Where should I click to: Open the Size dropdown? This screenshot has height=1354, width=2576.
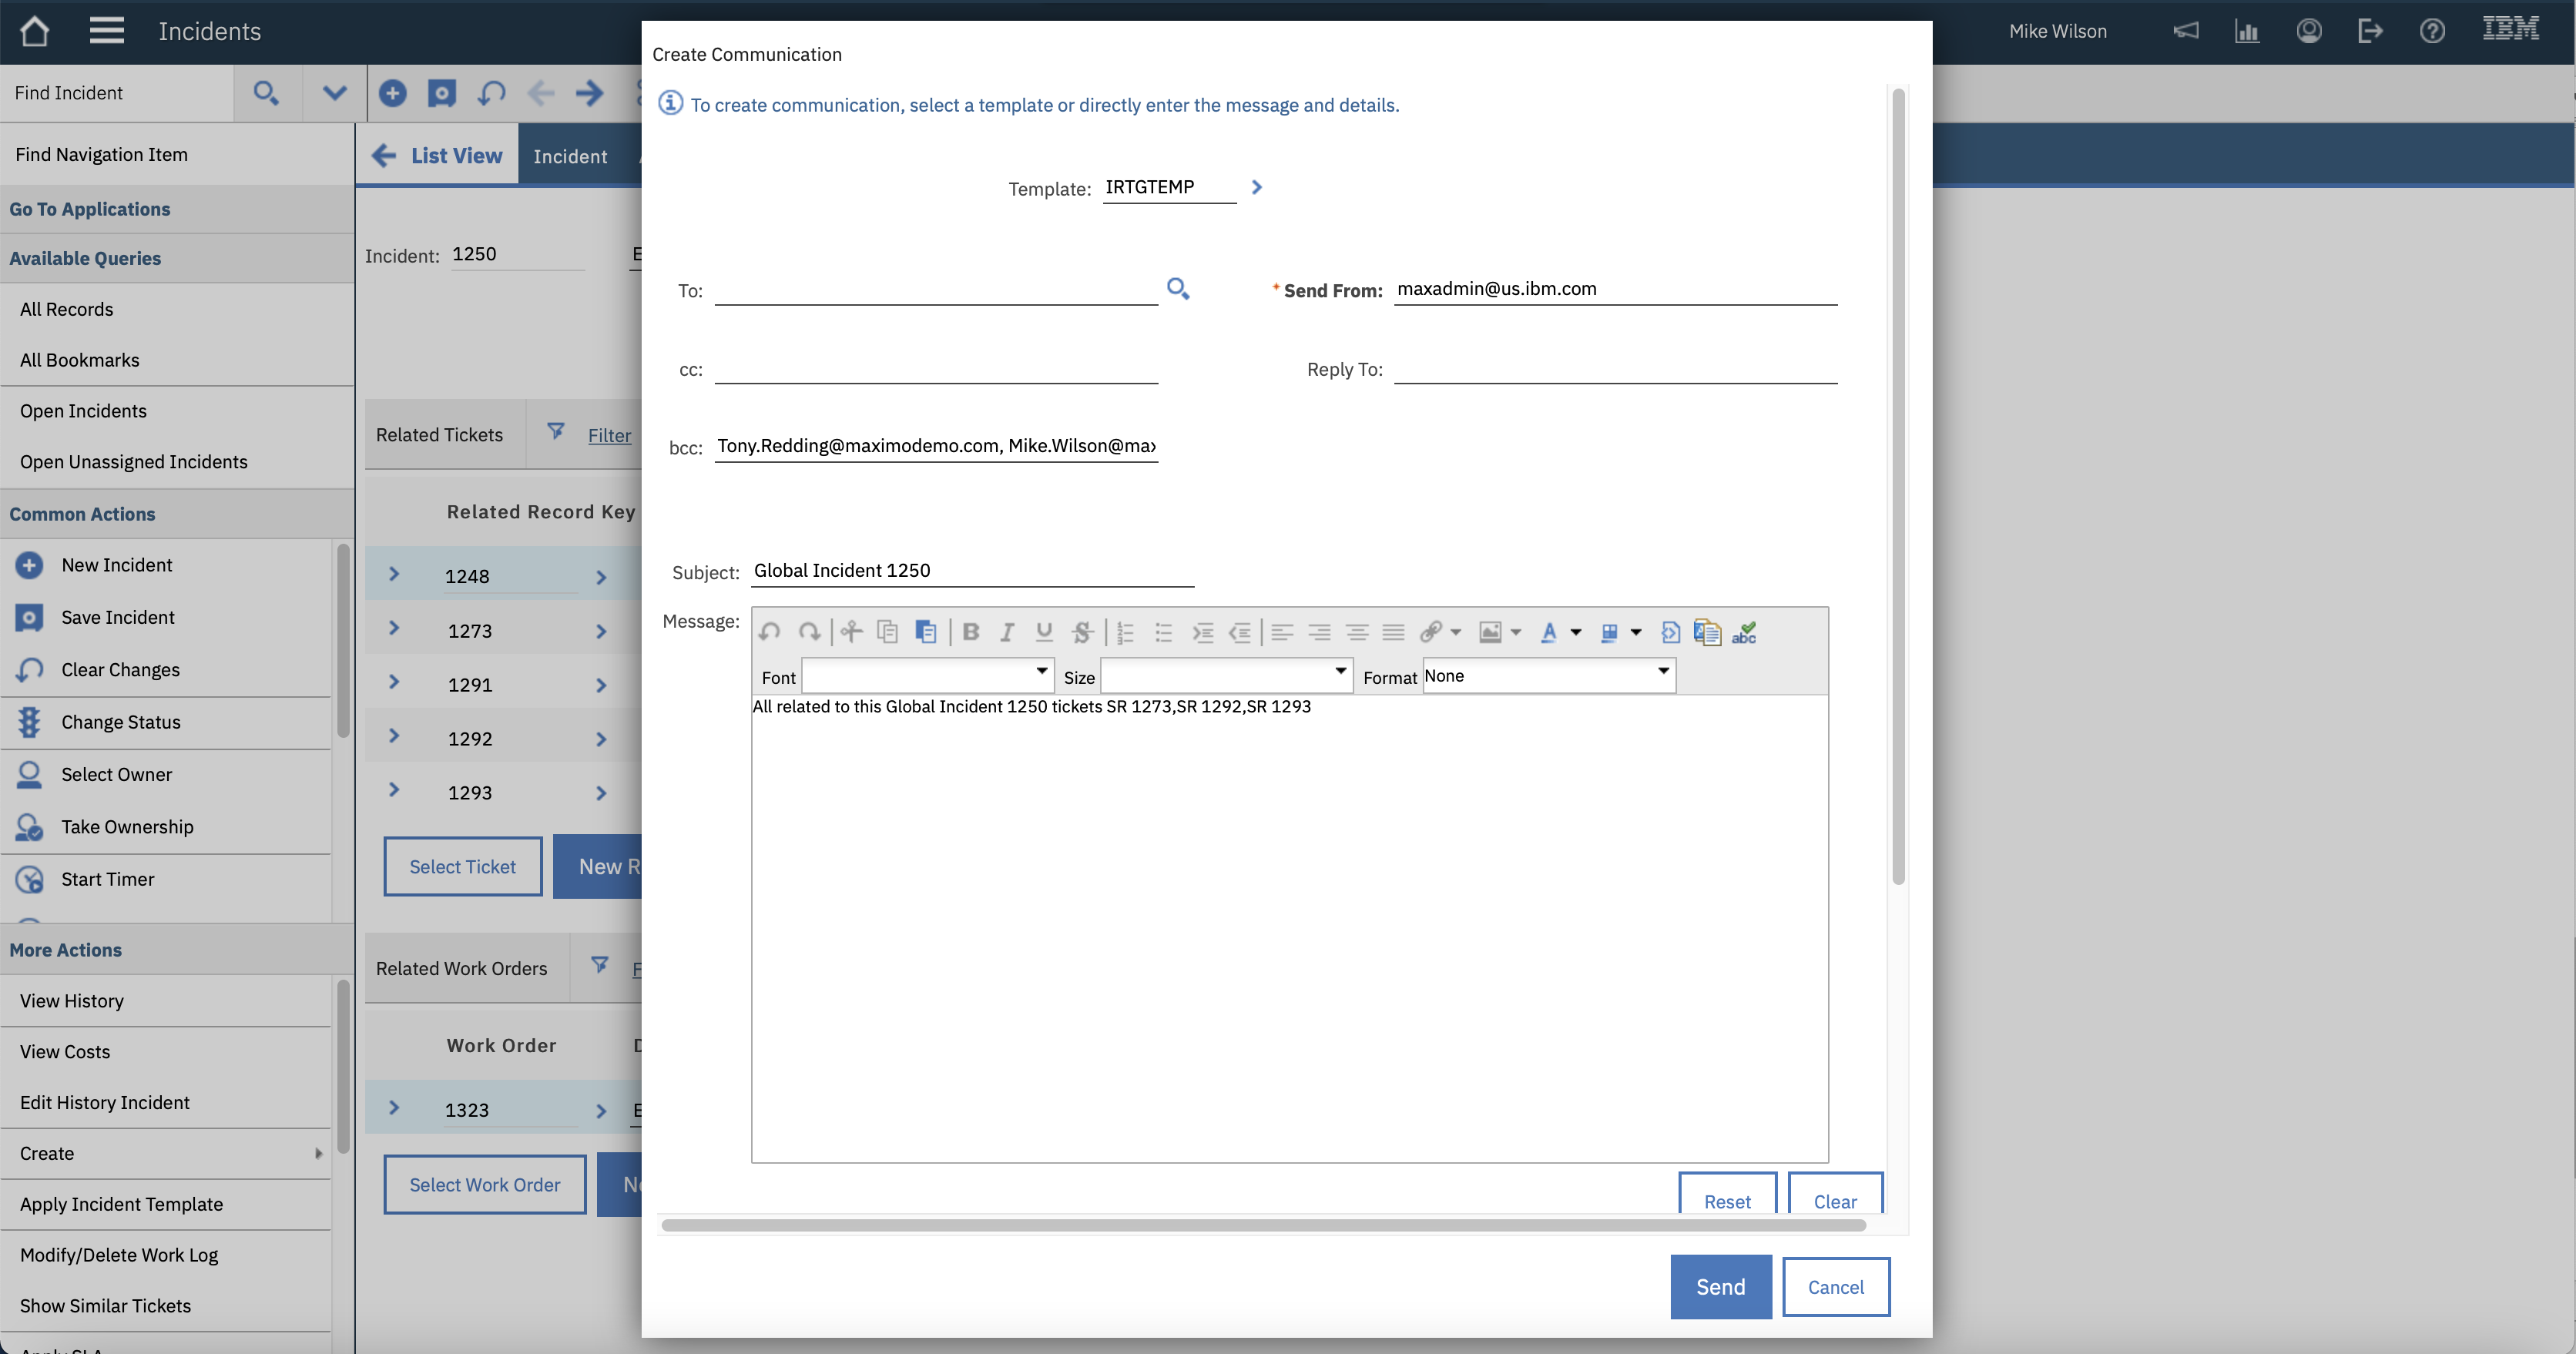point(1227,676)
